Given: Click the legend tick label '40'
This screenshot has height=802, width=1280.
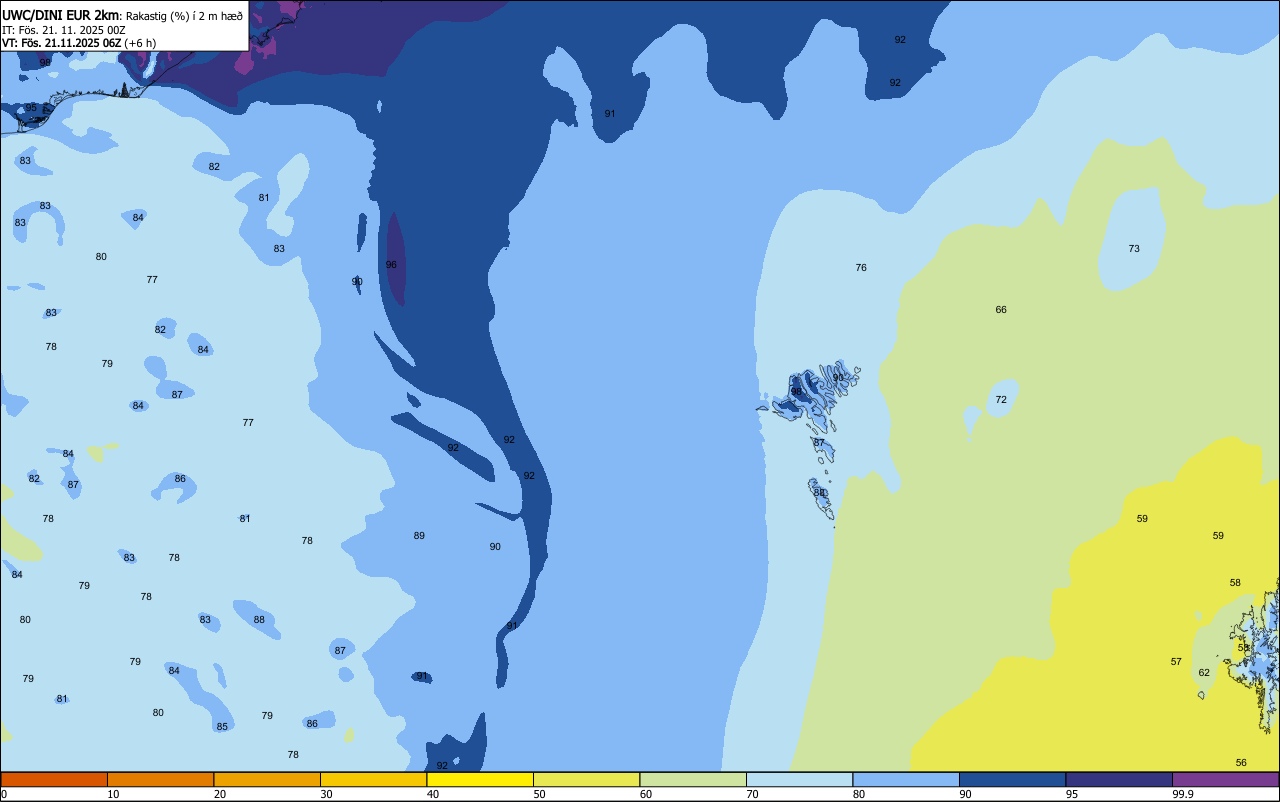Looking at the screenshot, I should (433, 794).
